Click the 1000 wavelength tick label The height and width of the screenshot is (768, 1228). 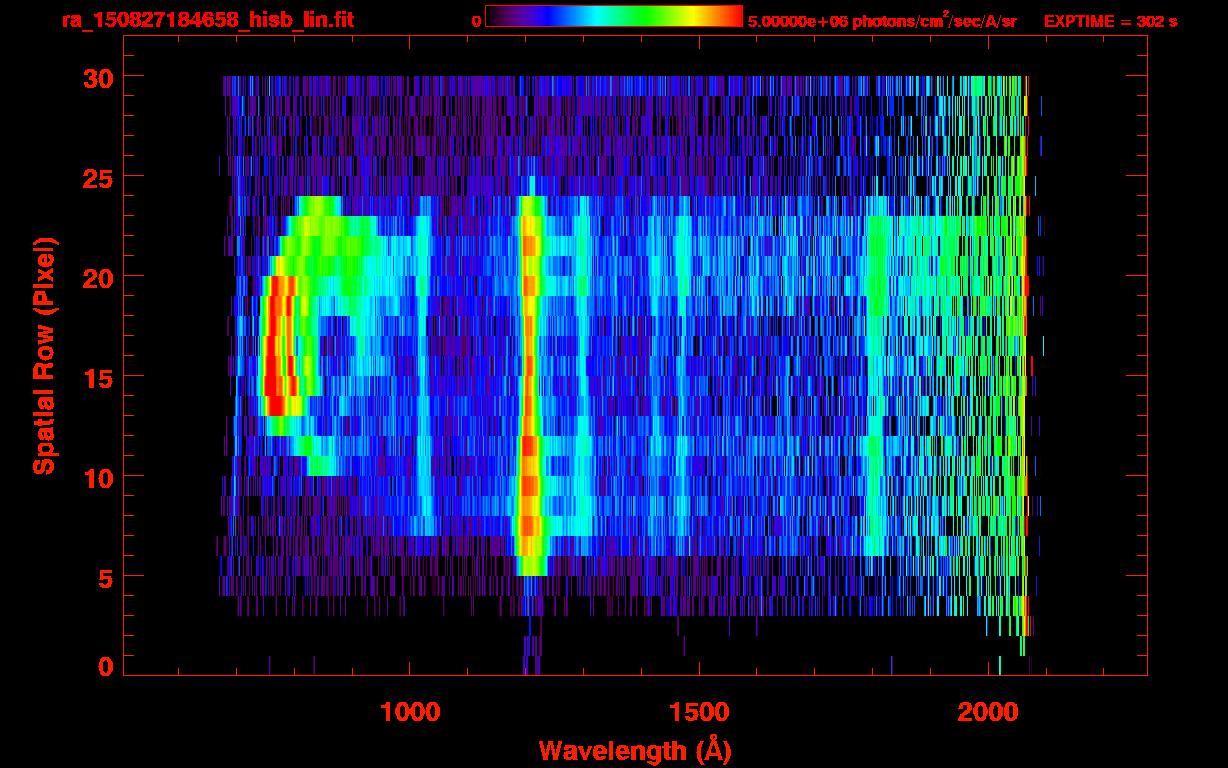(x=410, y=711)
